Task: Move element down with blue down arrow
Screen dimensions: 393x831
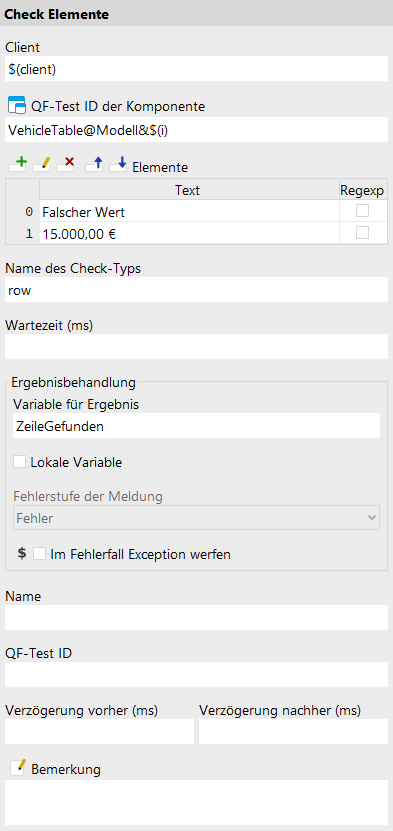Action: [118, 165]
